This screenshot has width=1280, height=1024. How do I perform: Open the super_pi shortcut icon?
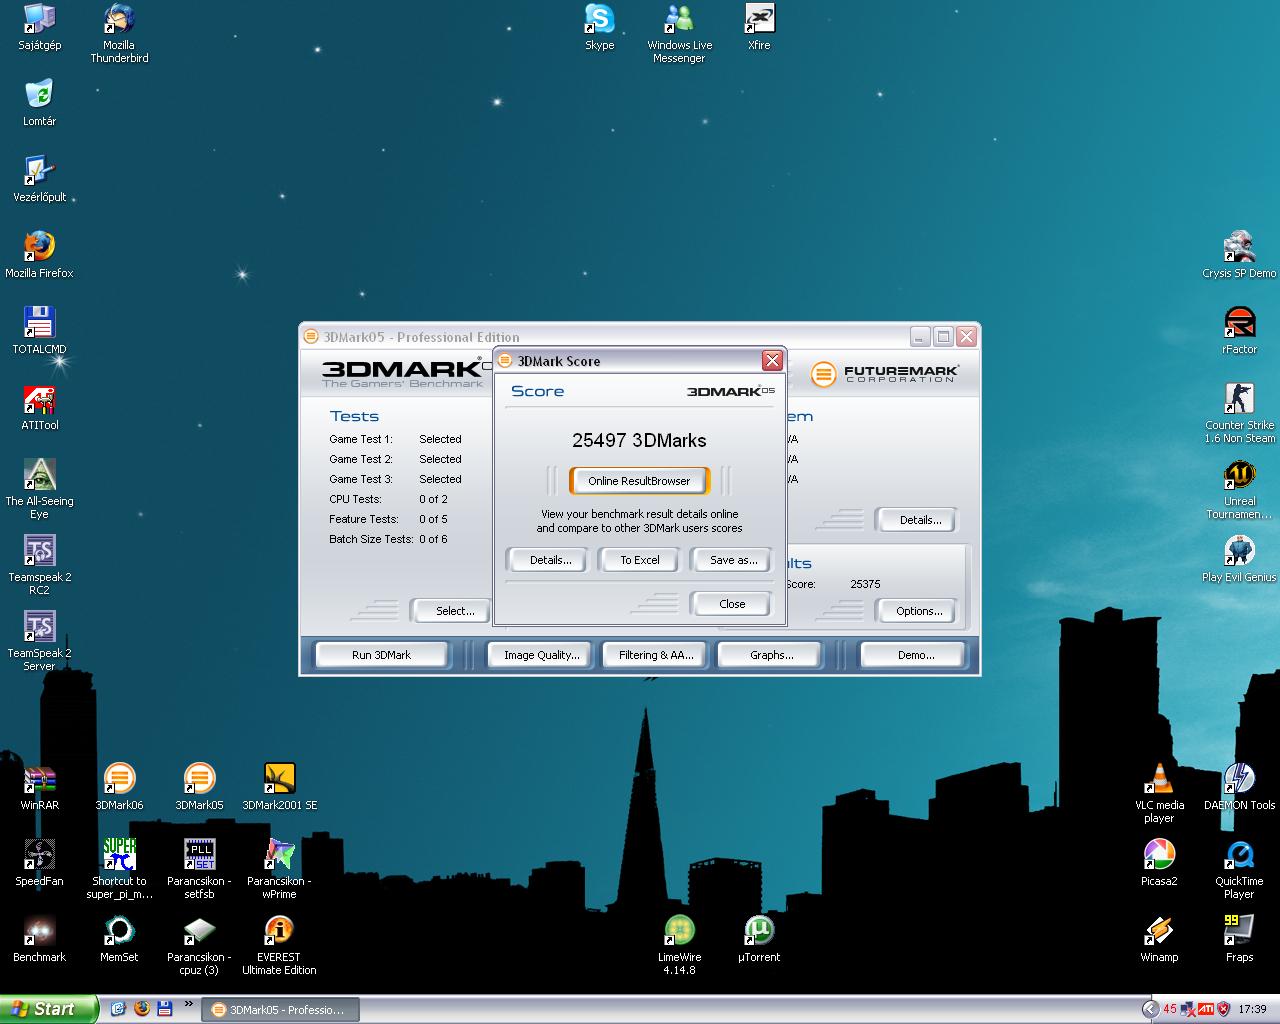click(119, 870)
